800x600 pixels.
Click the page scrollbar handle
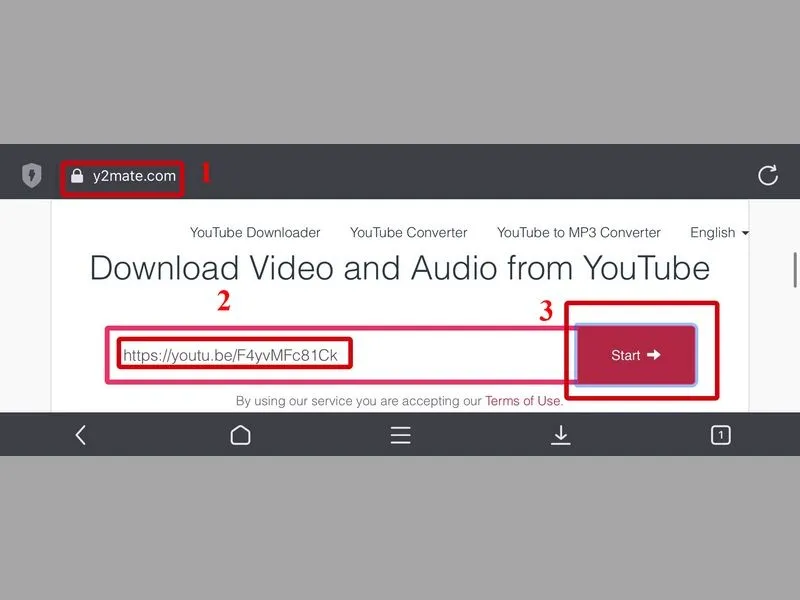[795, 270]
